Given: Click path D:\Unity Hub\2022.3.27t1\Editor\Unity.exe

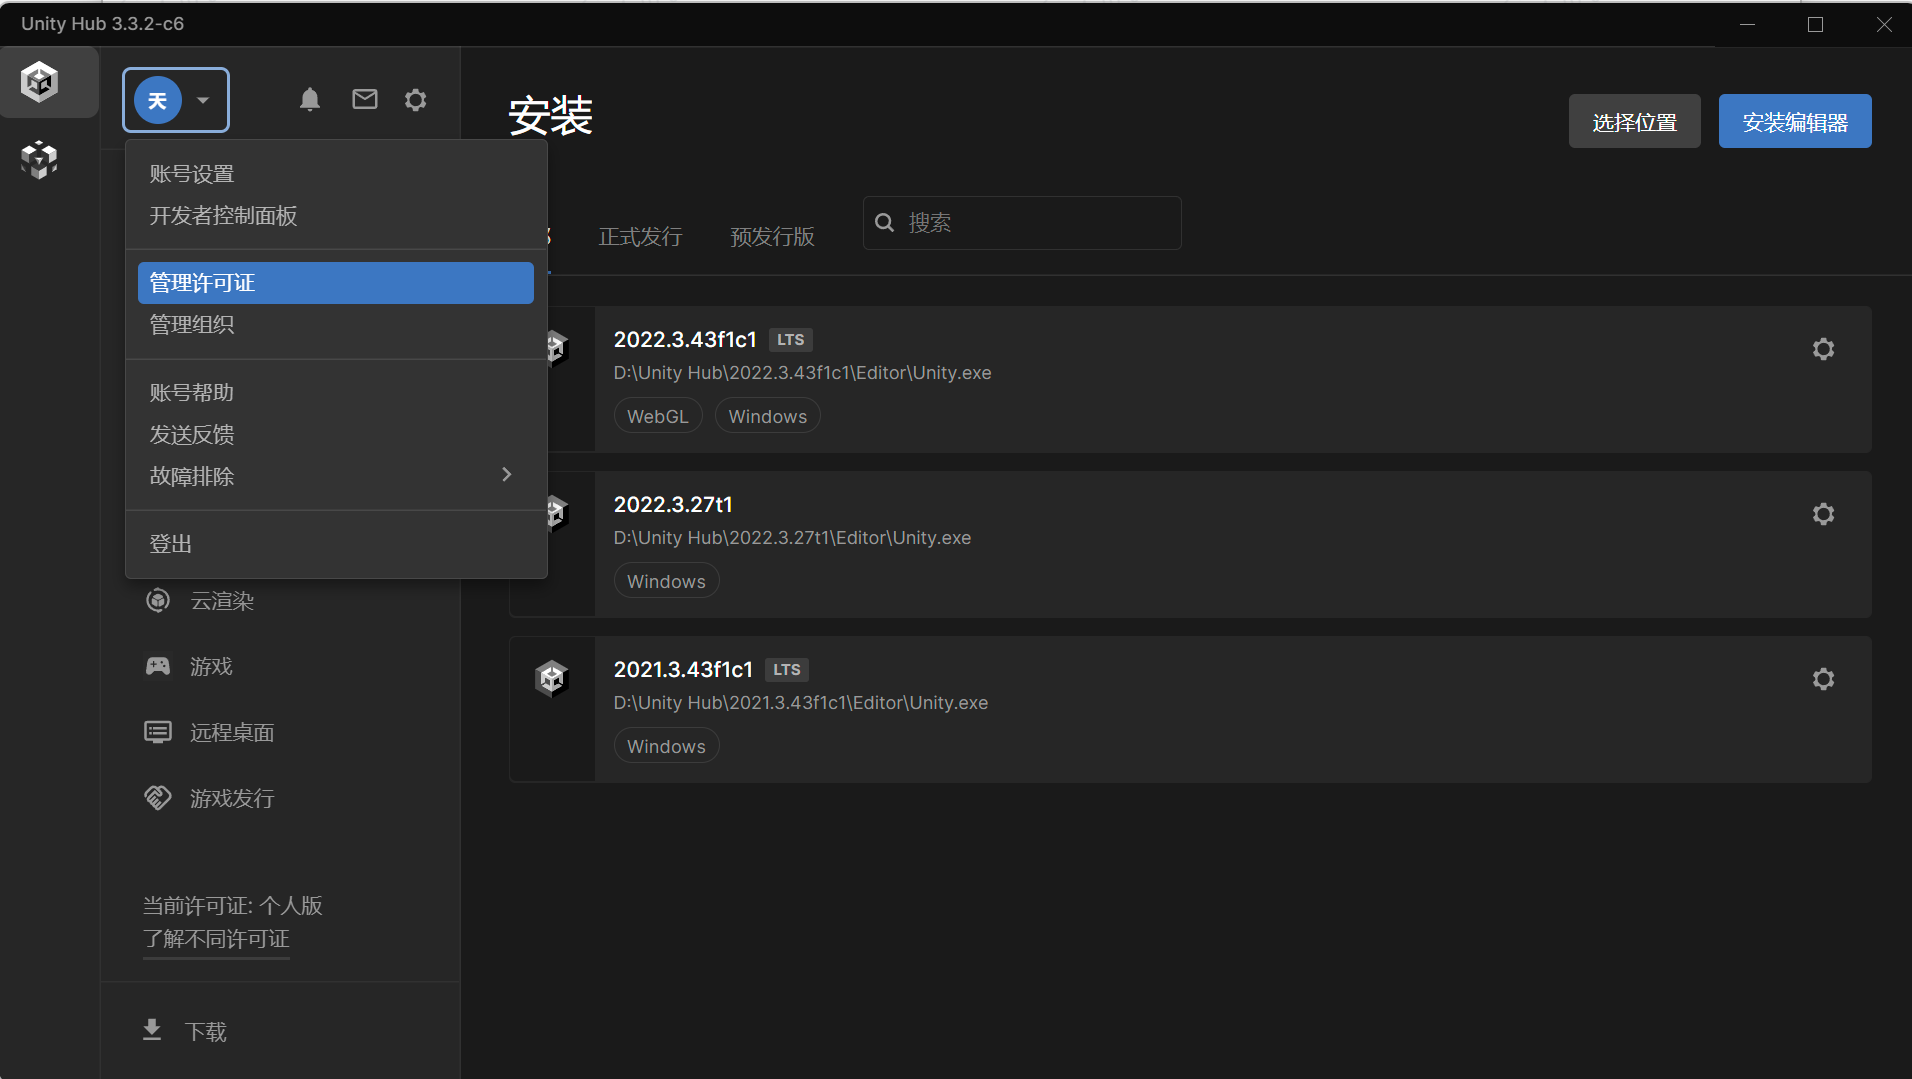Looking at the screenshot, I should (792, 538).
